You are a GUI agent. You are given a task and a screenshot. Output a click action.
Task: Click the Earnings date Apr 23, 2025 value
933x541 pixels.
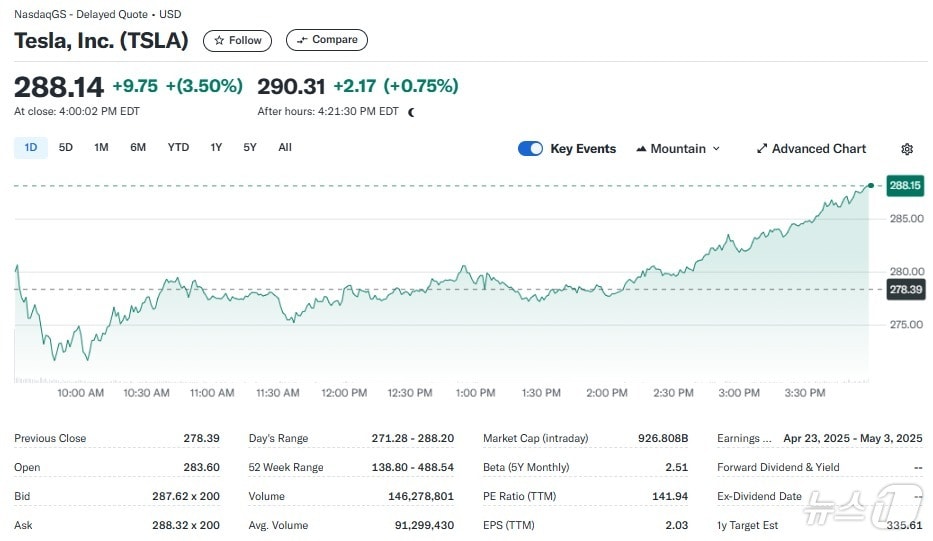click(x=817, y=438)
